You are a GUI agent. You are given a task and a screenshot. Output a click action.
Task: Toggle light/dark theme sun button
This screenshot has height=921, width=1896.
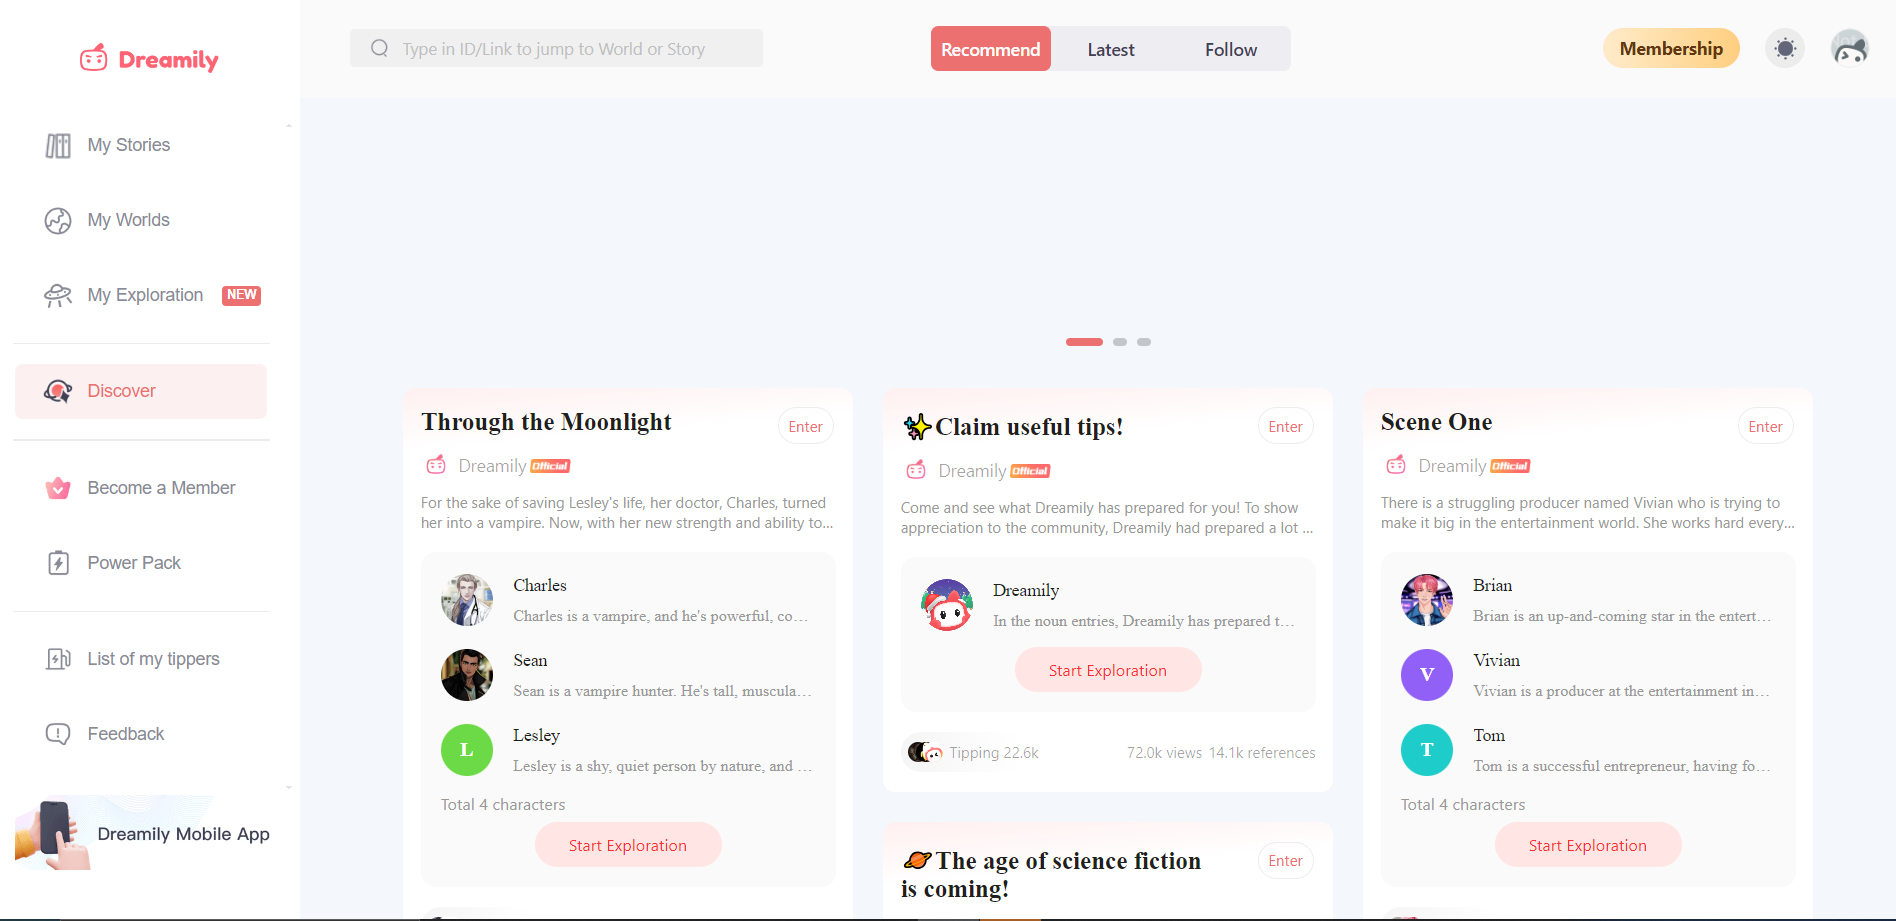tap(1785, 48)
